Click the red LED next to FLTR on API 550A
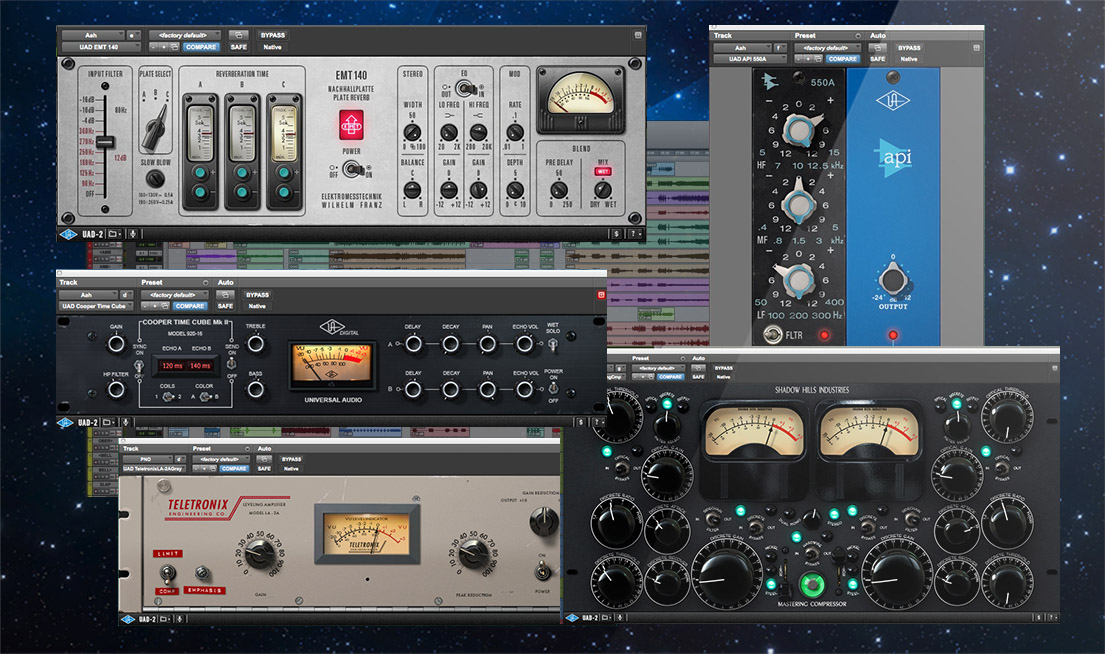This screenshot has height=654, width=1105. pyautogui.click(x=824, y=335)
